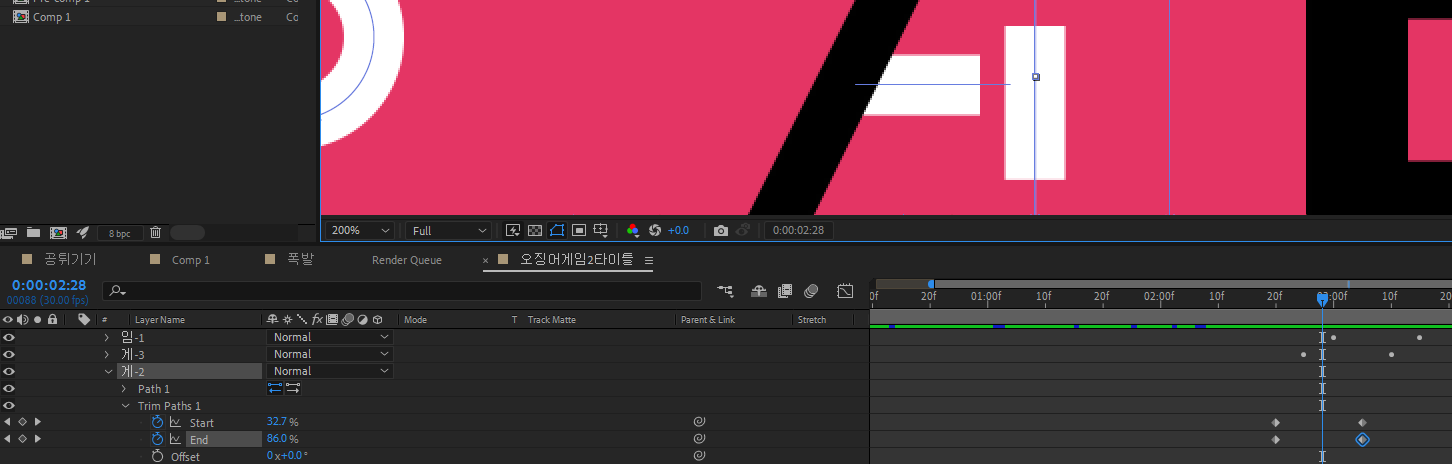The image size is (1452, 464).
Task: Open blend mode dropdown for 임-1
Action: point(330,337)
